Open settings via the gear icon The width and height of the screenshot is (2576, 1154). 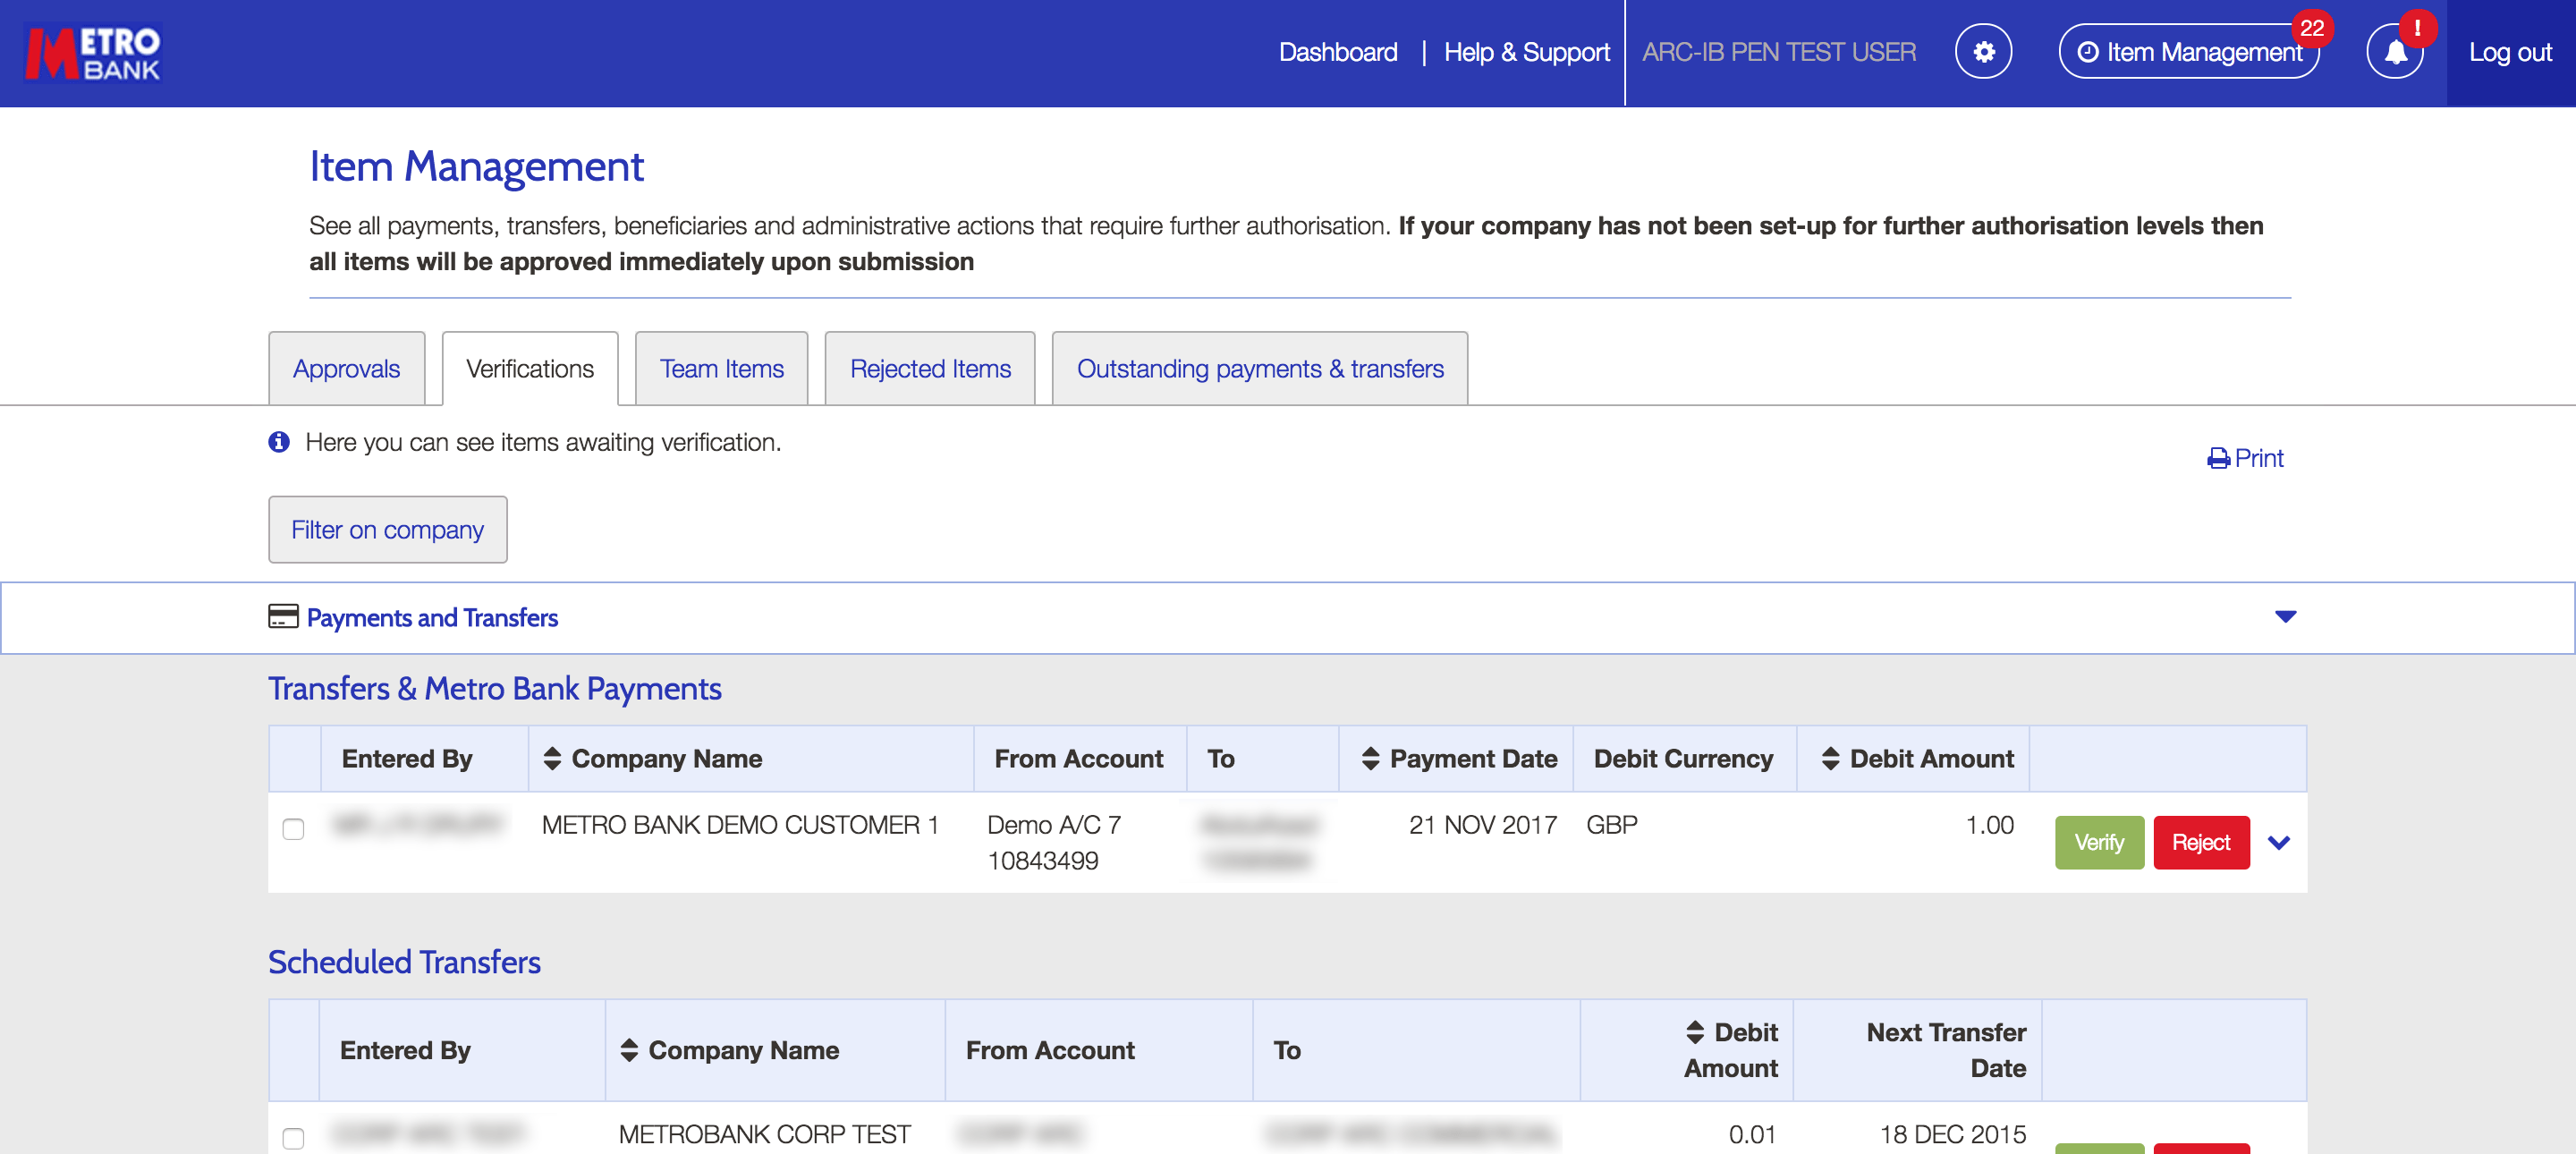coord(1984,52)
